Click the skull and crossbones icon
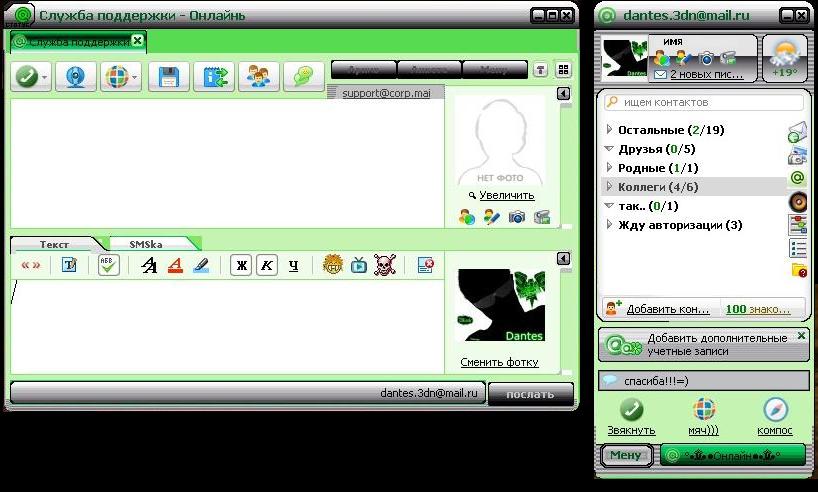818x492 pixels. pos(385,265)
